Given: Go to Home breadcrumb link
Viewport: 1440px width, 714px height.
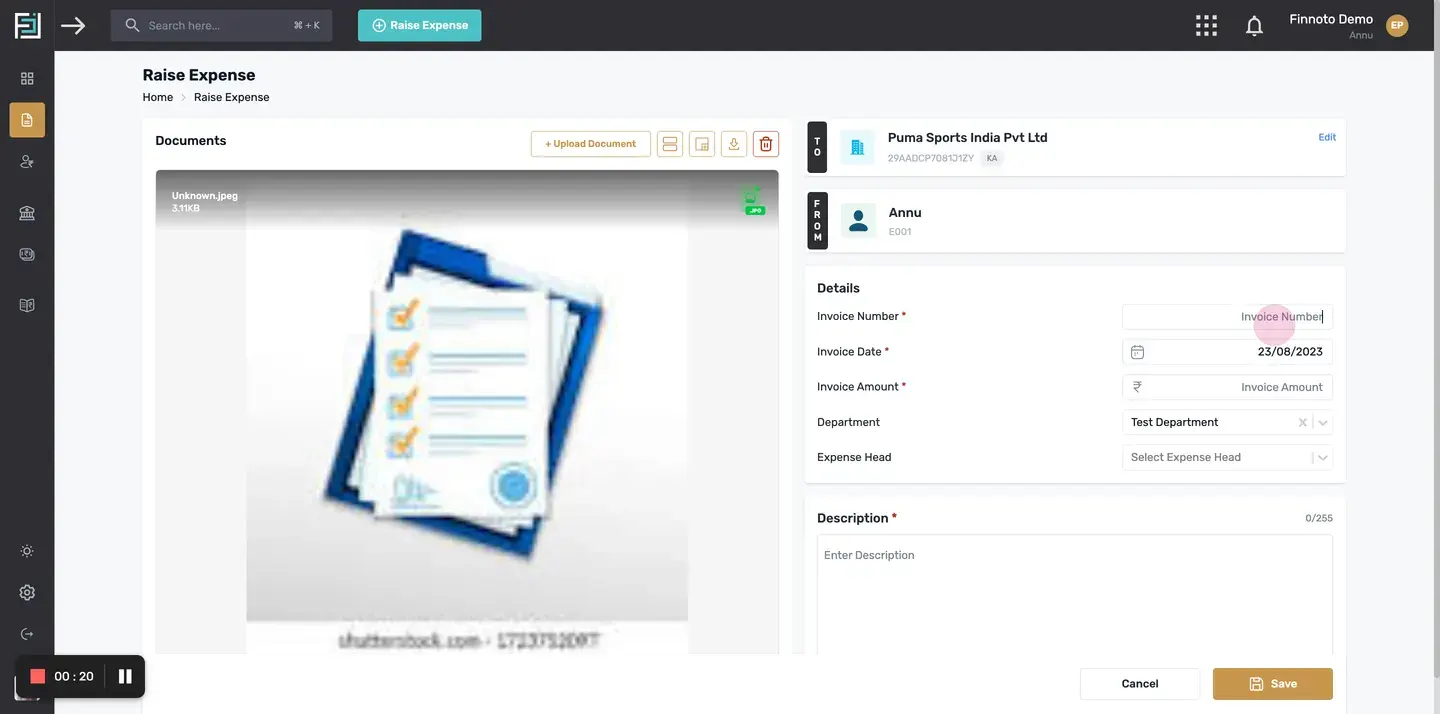Looking at the screenshot, I should [x=157, y=98].
